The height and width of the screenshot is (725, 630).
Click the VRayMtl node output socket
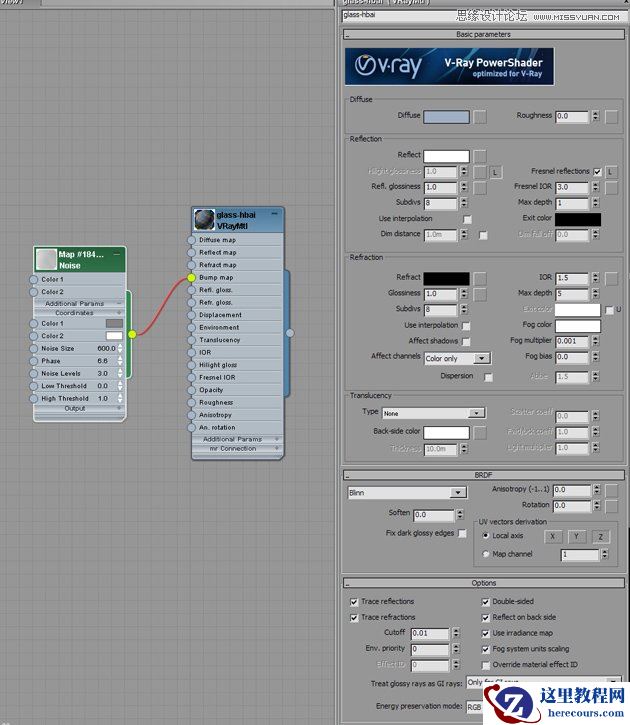point(290,333)
